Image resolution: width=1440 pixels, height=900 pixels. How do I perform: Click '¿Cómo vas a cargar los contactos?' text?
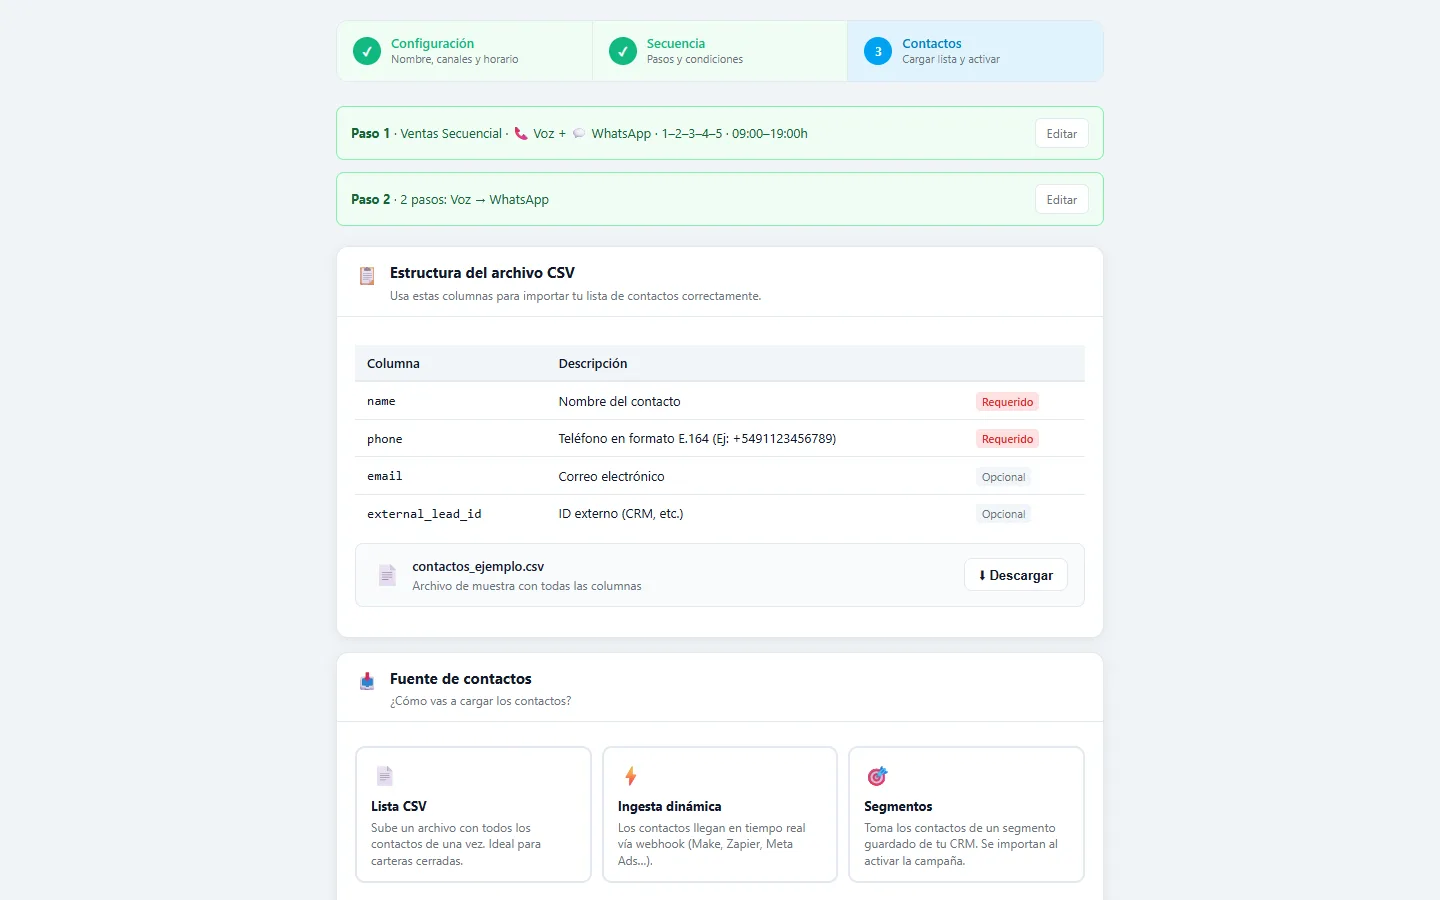point(481,701)
